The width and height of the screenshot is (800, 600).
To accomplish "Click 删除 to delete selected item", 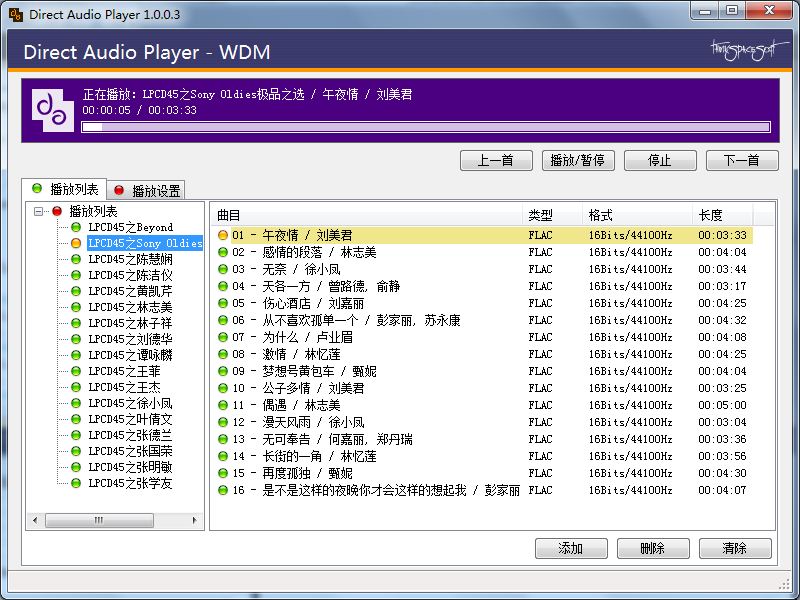I will tap(653, 548).
